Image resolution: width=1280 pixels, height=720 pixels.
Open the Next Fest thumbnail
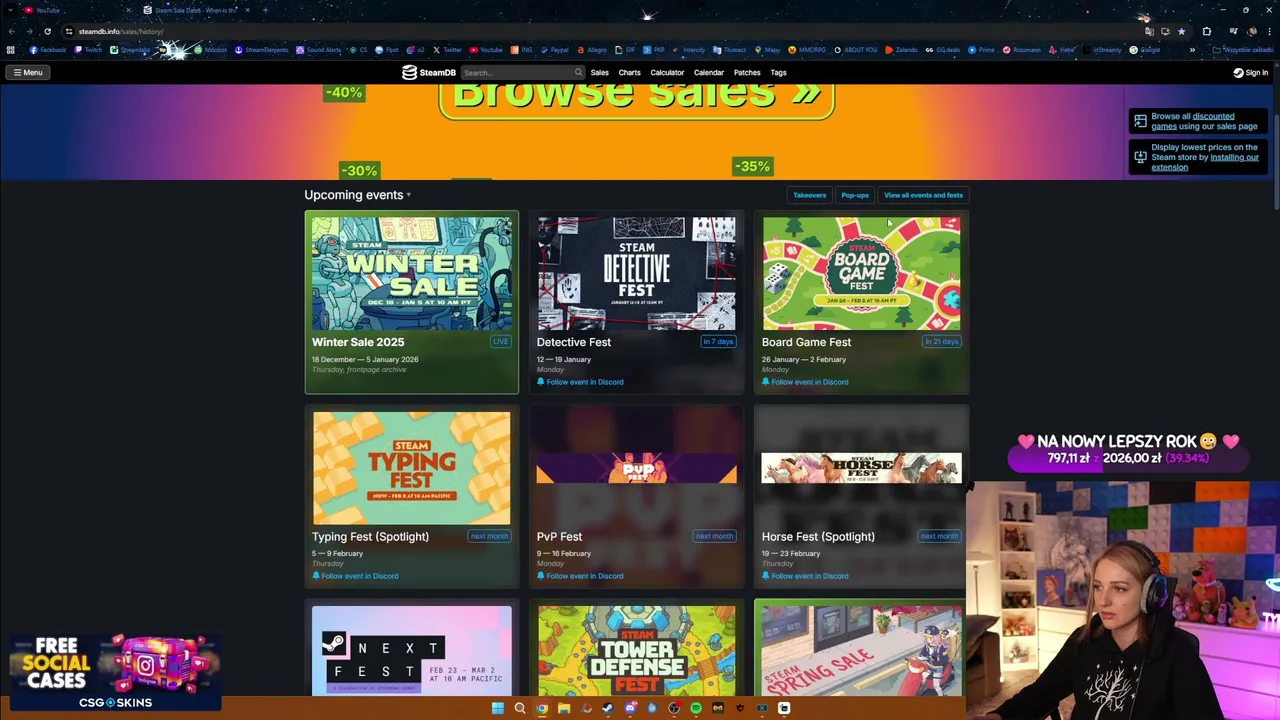[x=411, y=650]
